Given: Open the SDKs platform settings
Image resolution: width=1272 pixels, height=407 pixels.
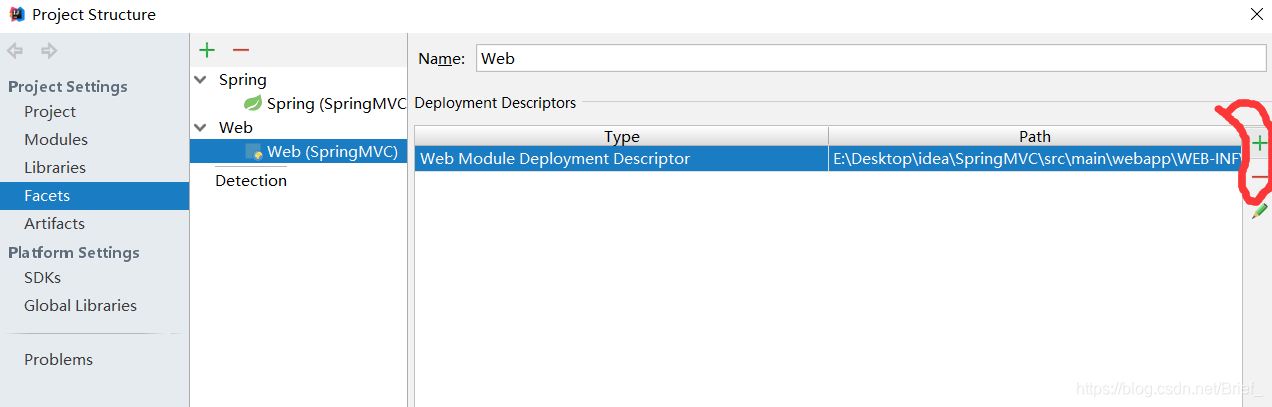Looking at the screenshot, I should (x=42, y=278).
